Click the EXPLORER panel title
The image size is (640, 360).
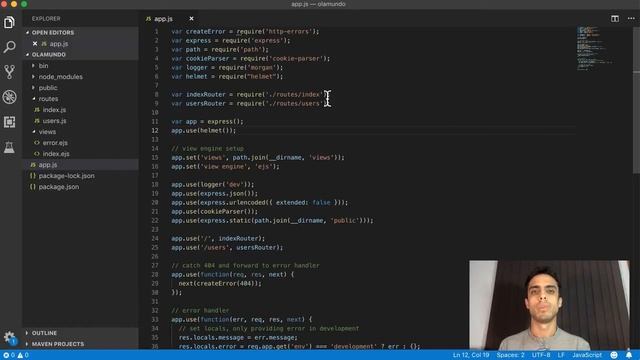coord(46,19)
